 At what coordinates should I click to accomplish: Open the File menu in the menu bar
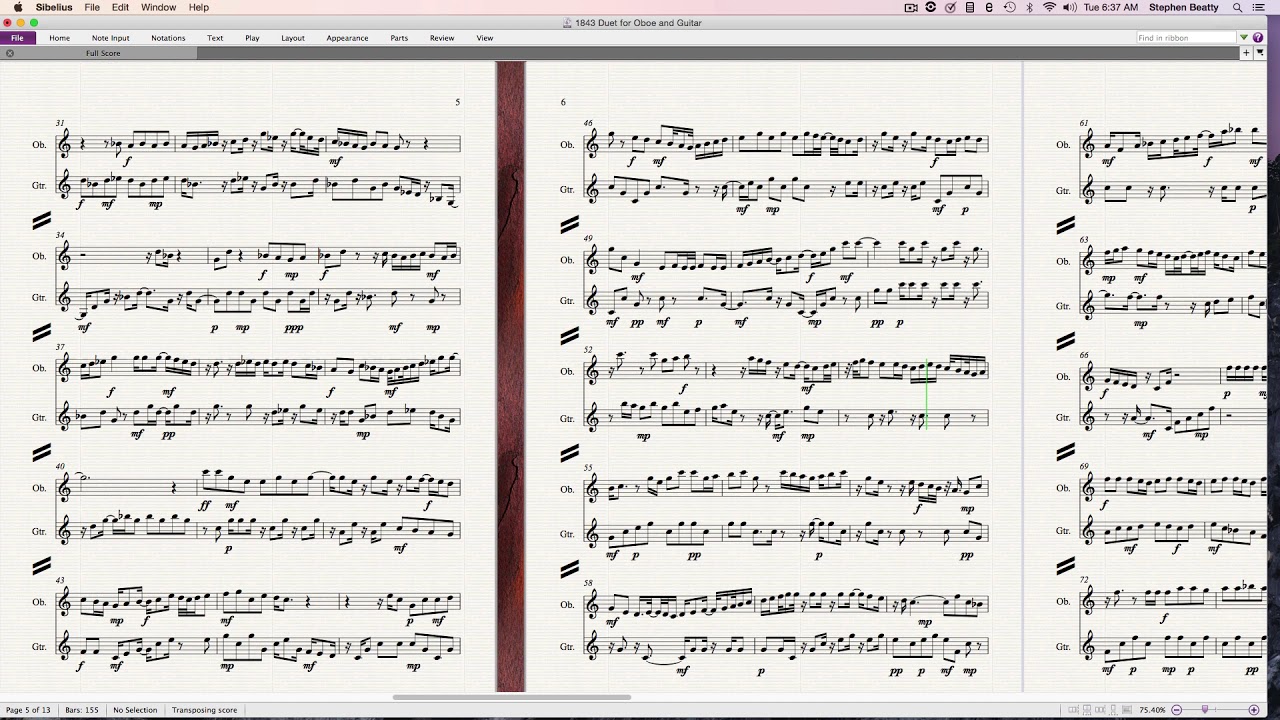[x=92, y=7]
